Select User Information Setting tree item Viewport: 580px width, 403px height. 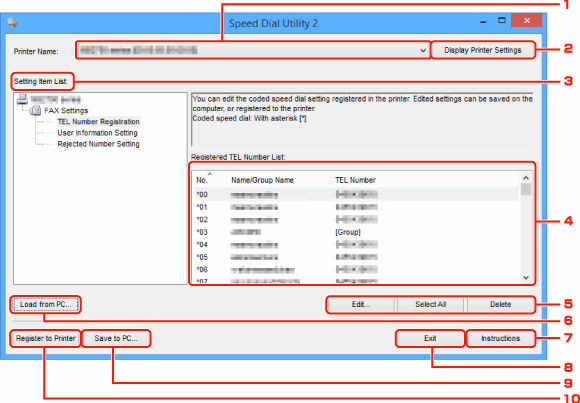pyautogui.click(x=97, y=133)
